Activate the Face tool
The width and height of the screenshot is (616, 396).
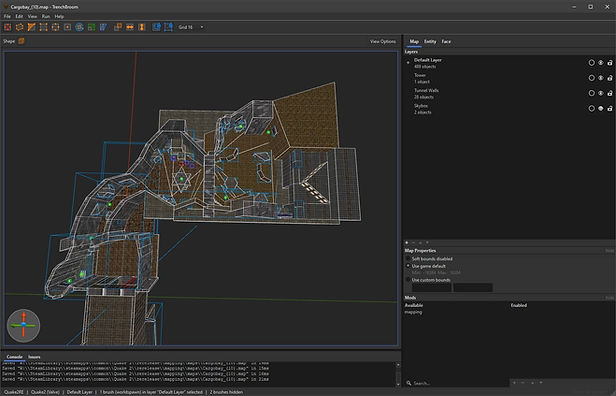[67, 27]
